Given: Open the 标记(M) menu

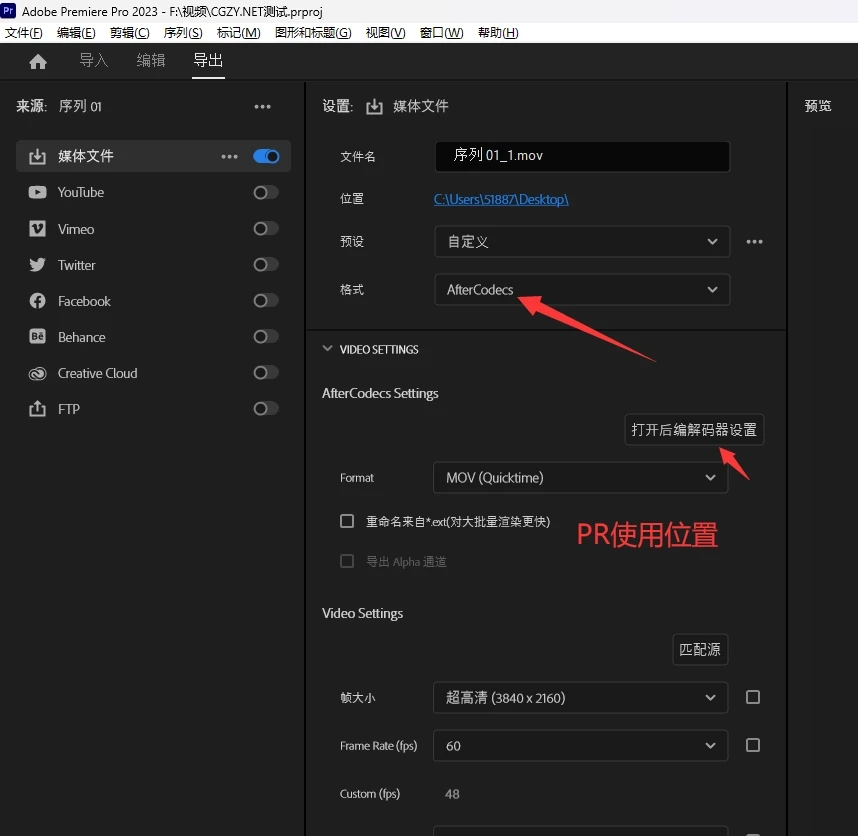Looking at the screenshot, I should (239, 33).
